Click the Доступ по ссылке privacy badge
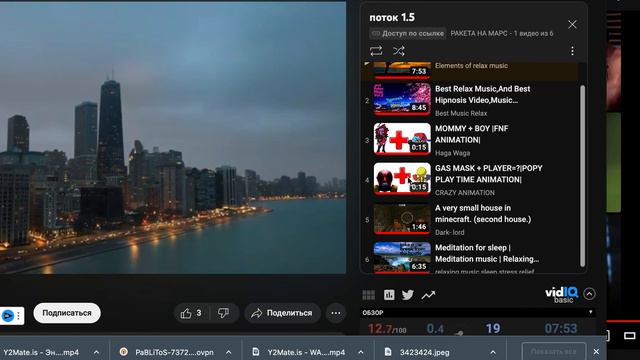 [x=407, y=33]
